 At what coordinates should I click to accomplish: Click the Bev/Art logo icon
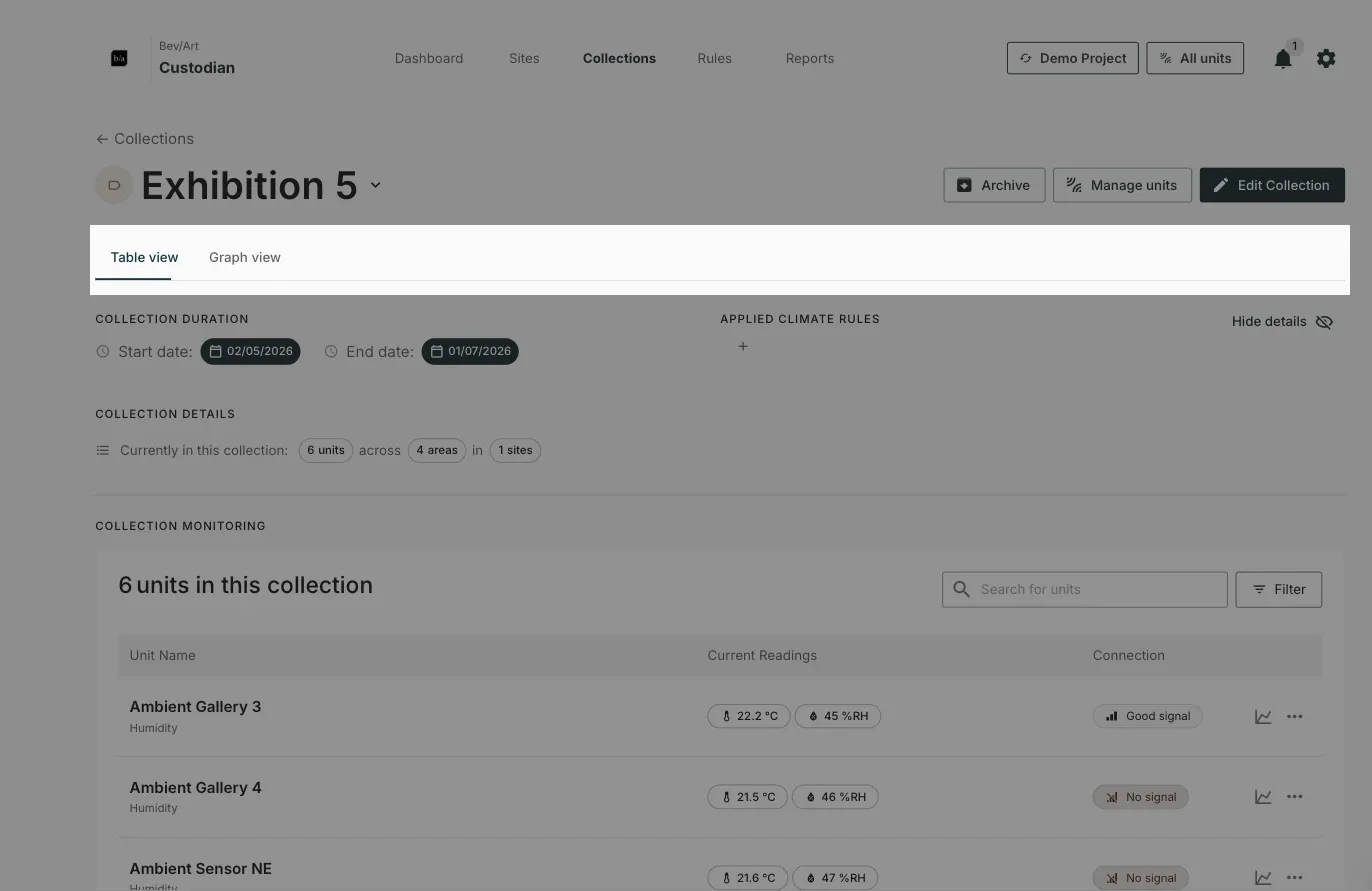click(119, 58)
